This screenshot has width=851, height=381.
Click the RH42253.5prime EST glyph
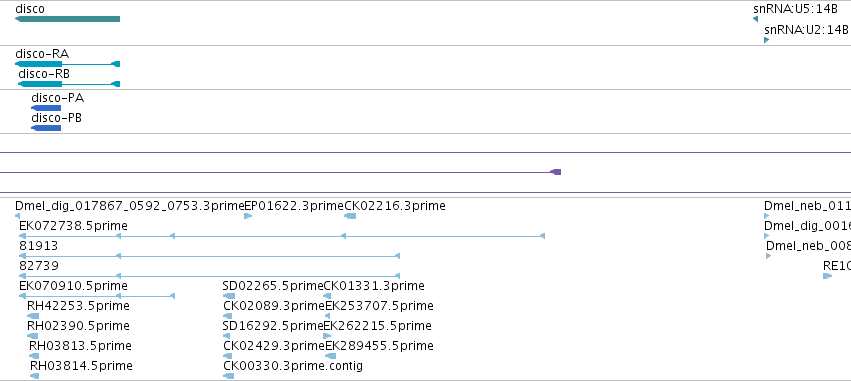(x=33, y=316)
